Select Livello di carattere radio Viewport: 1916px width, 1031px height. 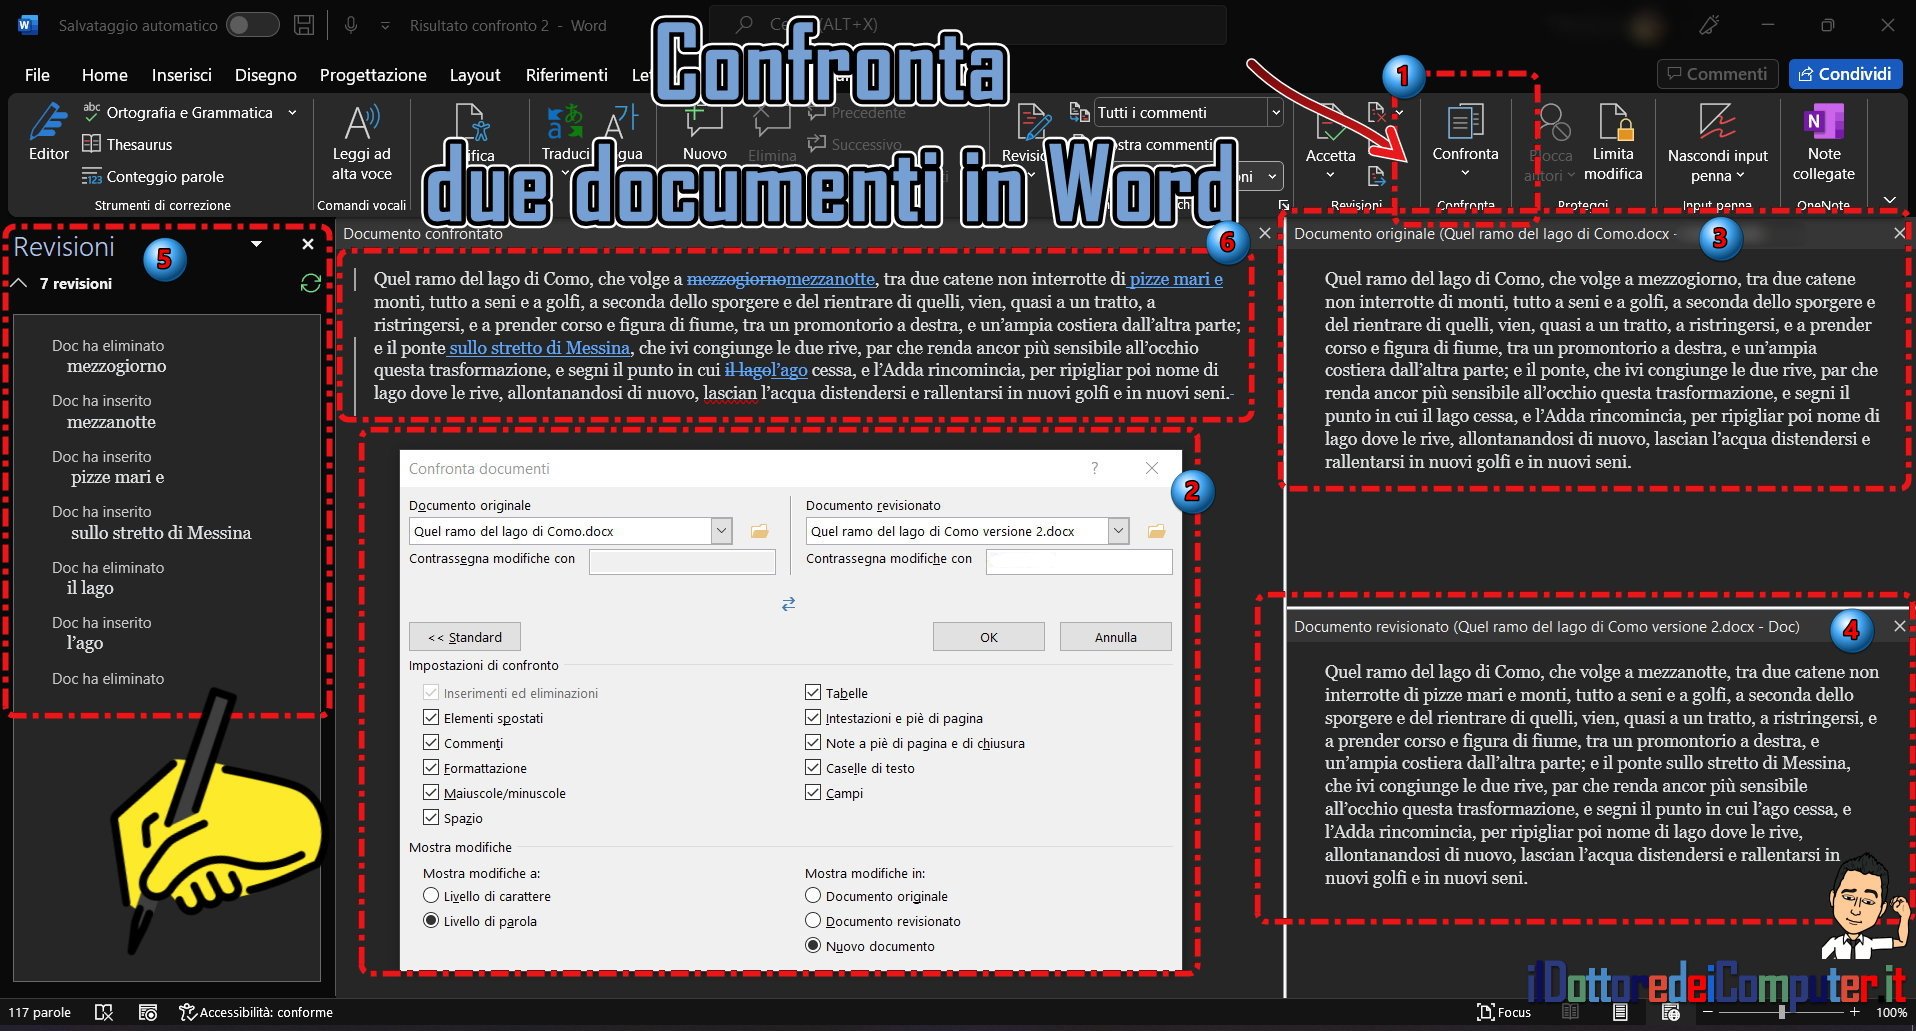(431, 895)
